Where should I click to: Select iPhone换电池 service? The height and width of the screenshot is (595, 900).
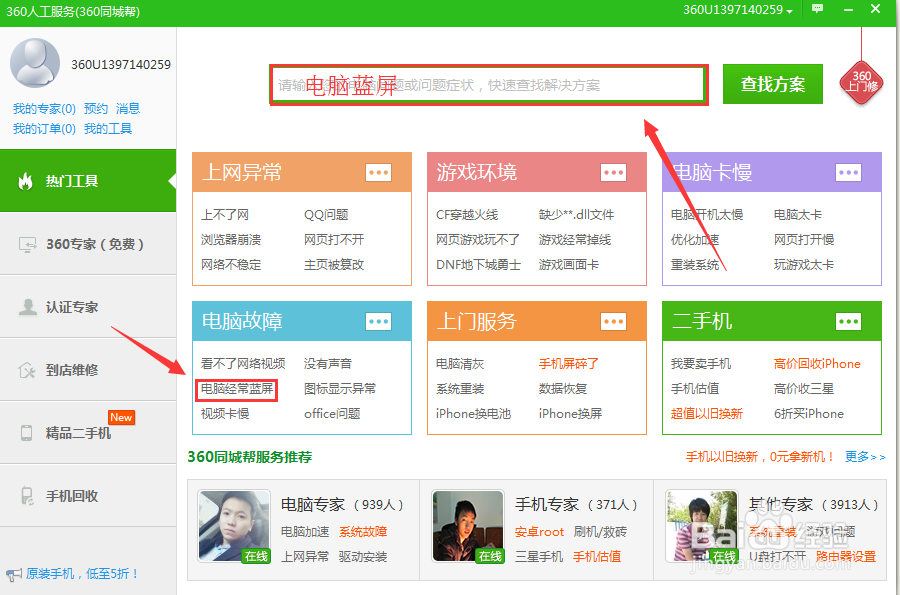pos(473,414)
